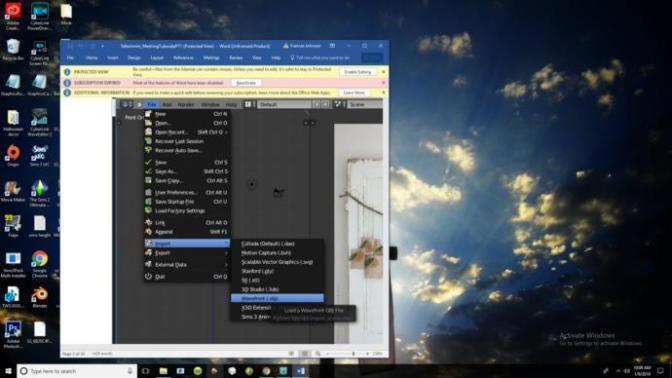
Task: Click the Enable Editing button
Action: point(357,72)
